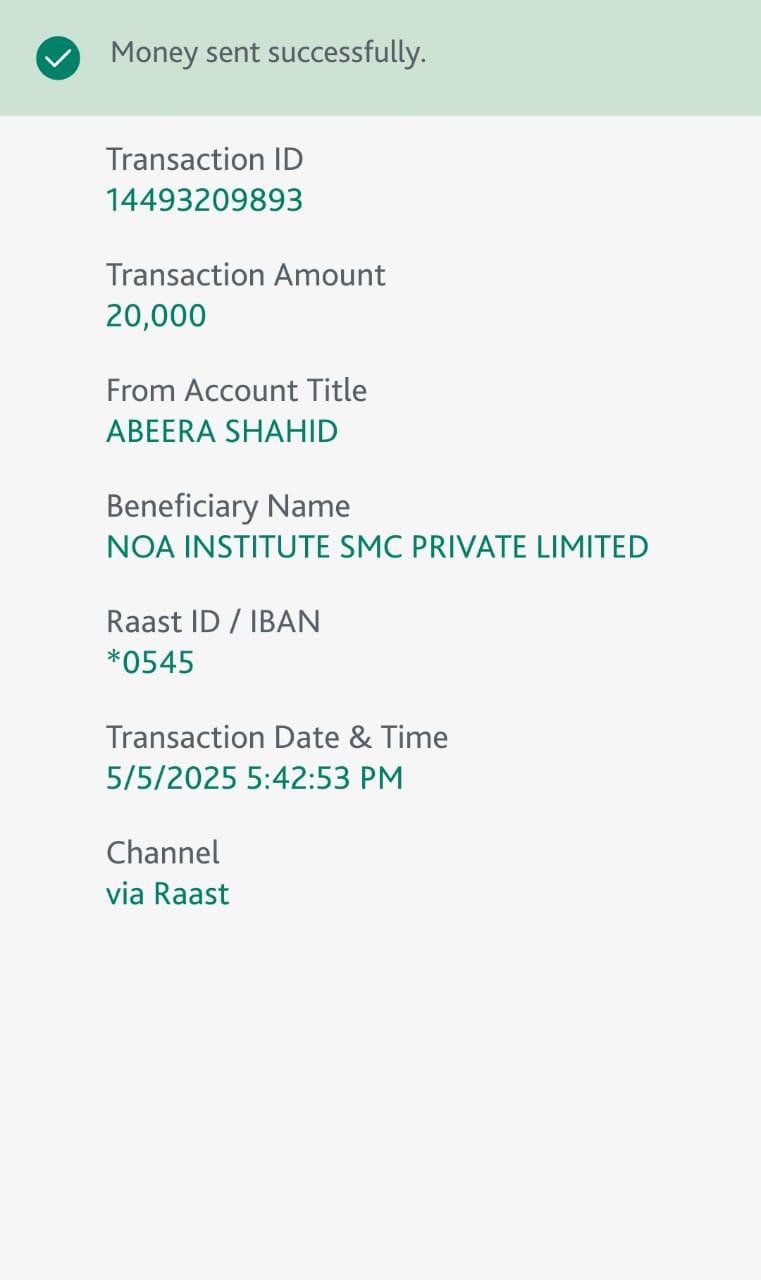Select the From Account Title label

pos(236,390)
